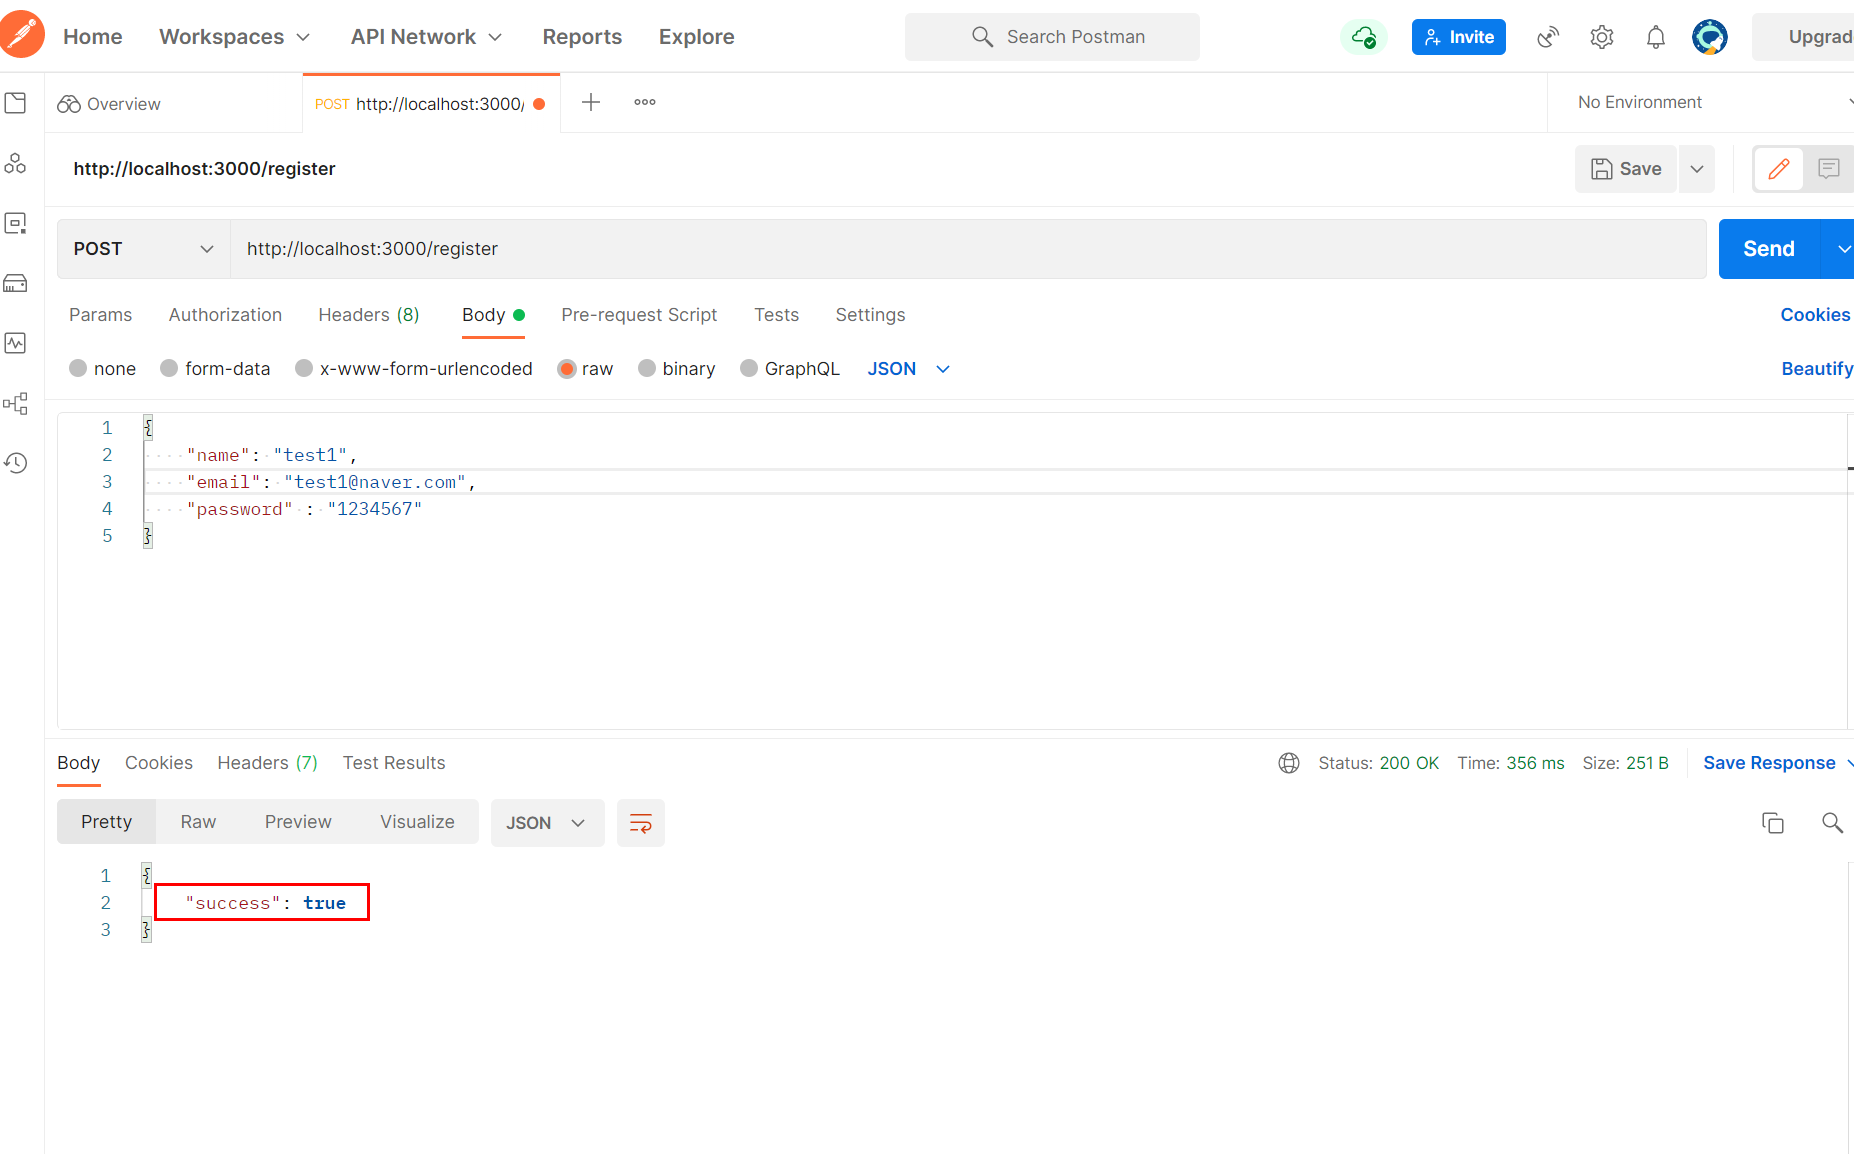
Task: Open the Workspaces dropdown
Action: click(x=235, y=37)
